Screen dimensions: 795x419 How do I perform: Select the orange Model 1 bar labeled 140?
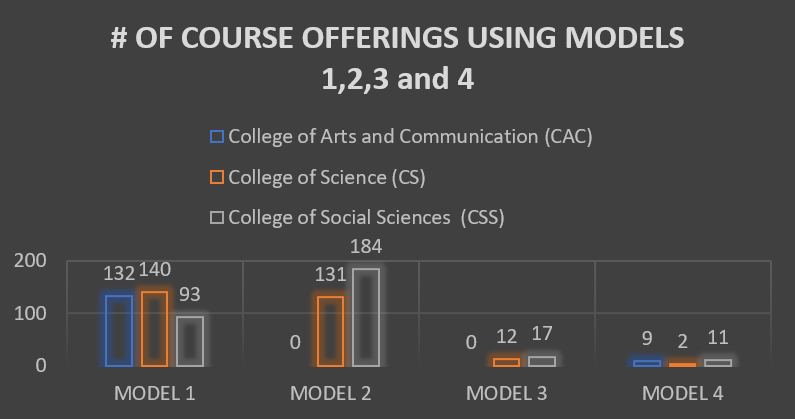(x=155, y=329)
